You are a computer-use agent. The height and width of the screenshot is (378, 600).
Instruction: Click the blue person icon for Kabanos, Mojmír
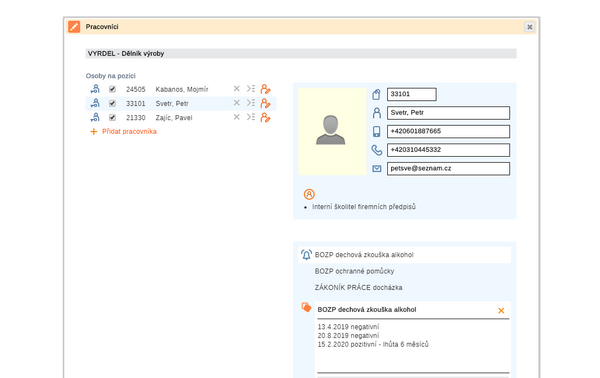click(x=95, y=89)
